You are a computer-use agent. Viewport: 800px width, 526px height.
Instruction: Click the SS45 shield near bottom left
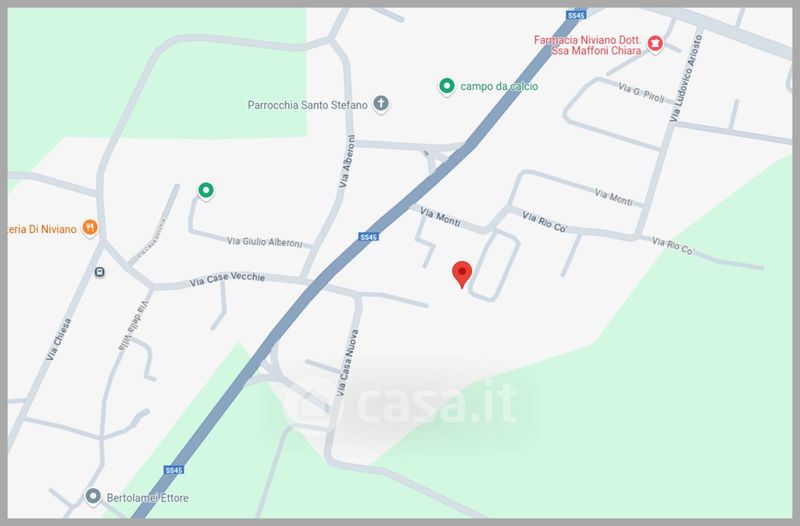173,470
